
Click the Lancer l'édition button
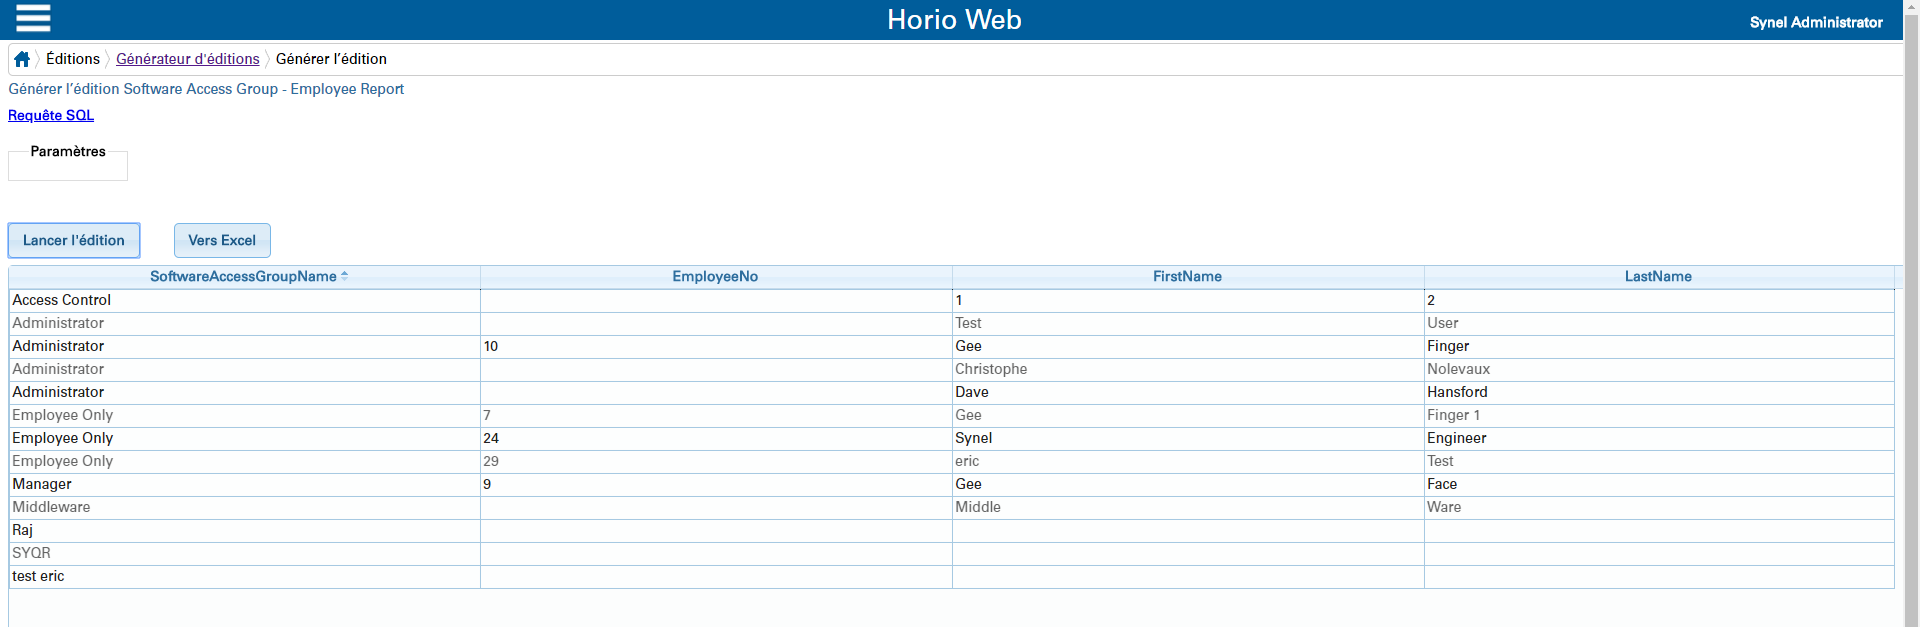tap(74, 240)
